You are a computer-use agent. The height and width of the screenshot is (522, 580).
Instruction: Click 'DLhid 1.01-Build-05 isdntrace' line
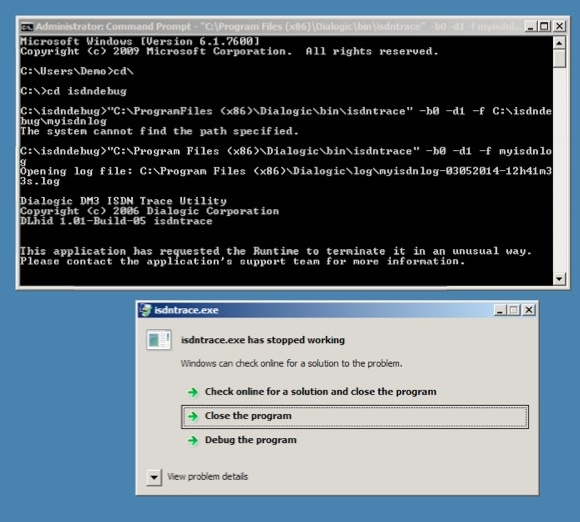(x=116, y=221)
